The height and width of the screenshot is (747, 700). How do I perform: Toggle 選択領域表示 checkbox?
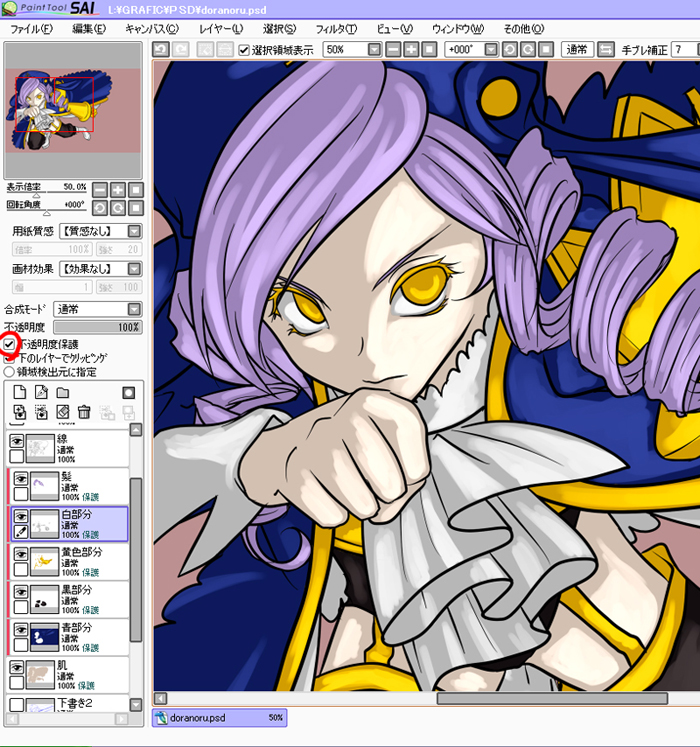244,50
